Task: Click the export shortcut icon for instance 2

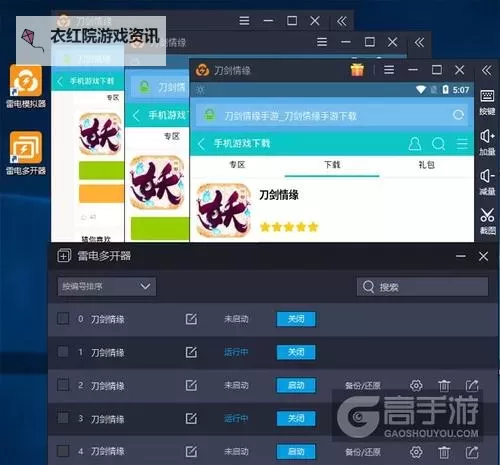Action: click(472, 386)
